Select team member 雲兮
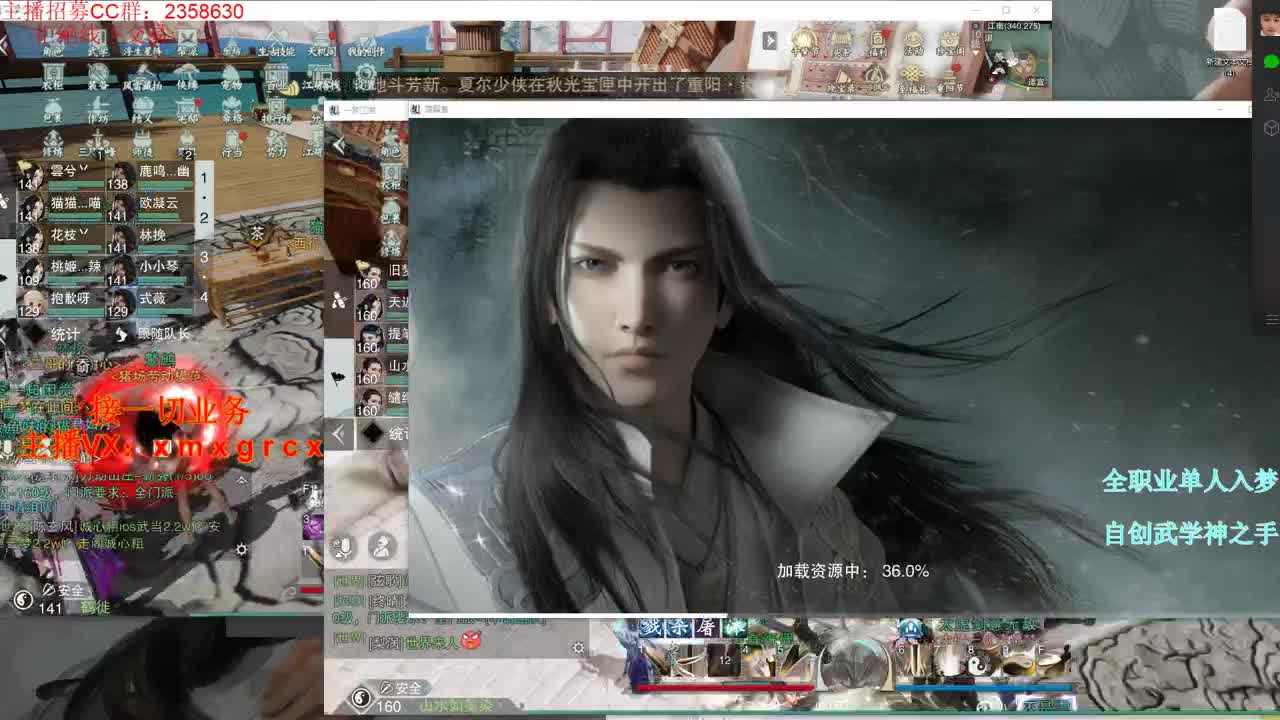 61,177
